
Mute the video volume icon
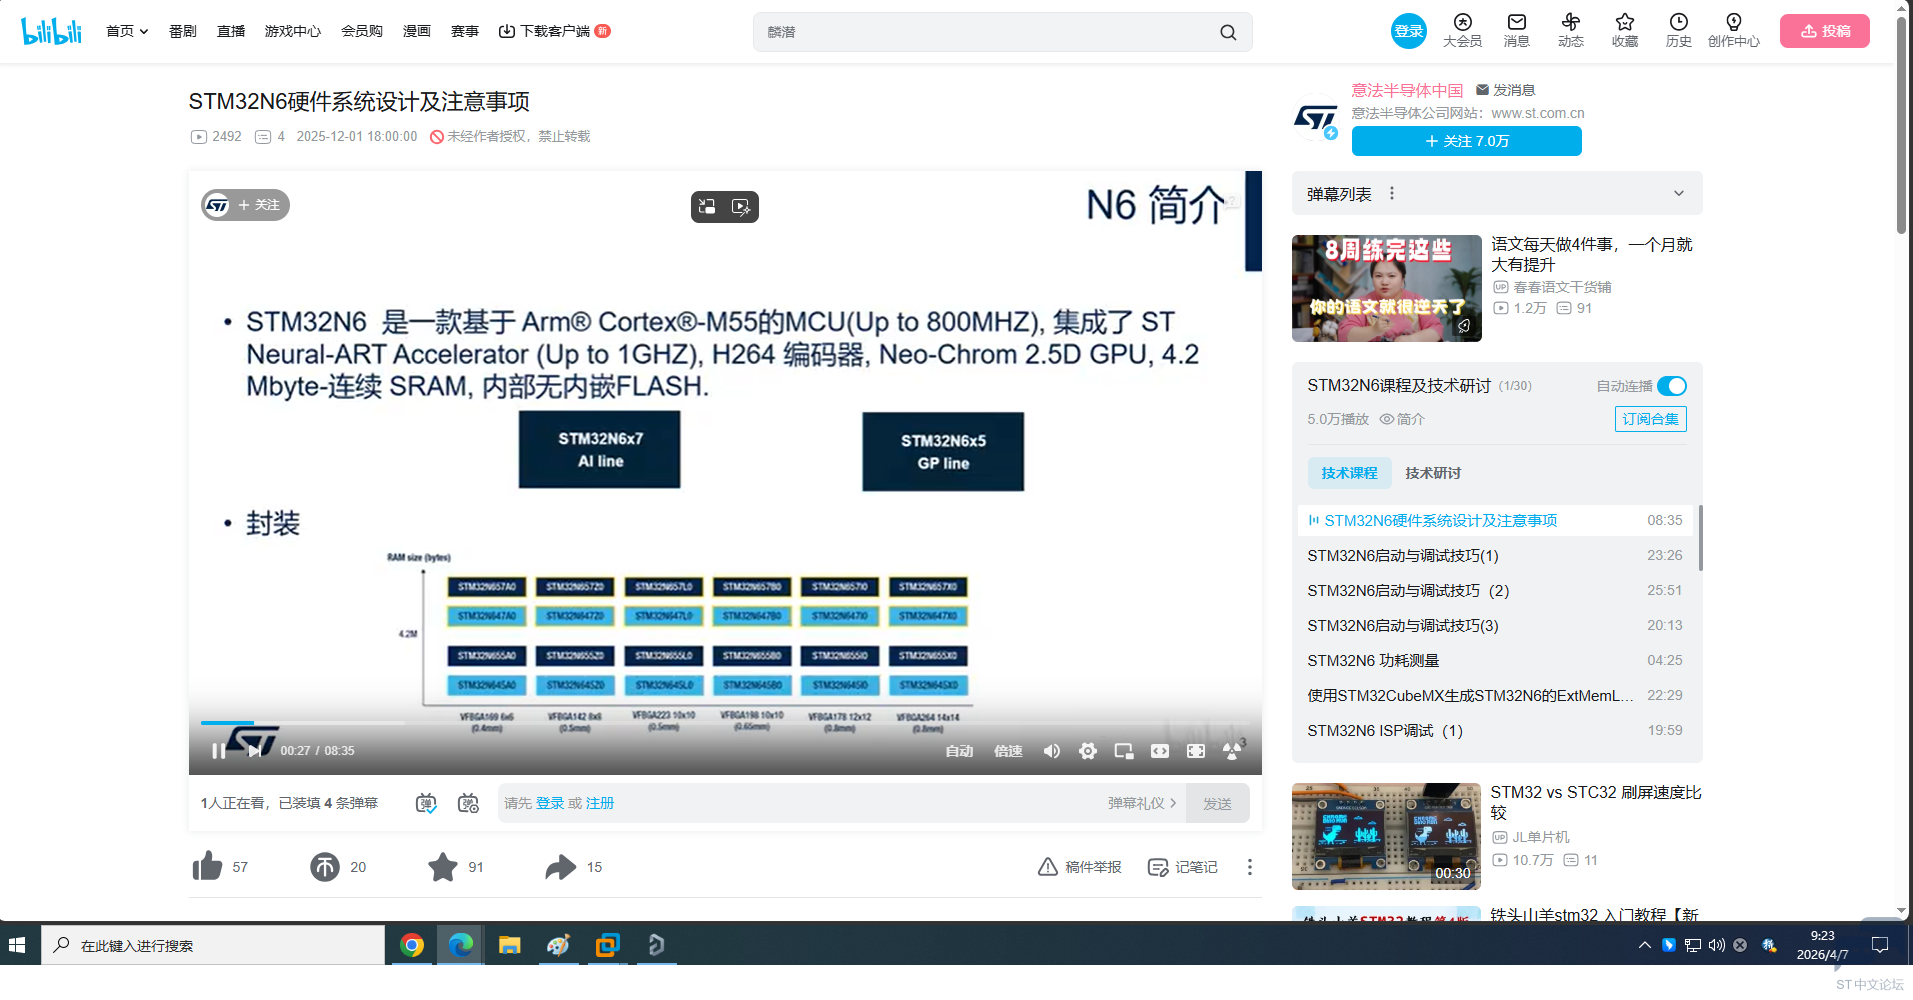[1052, 751]
